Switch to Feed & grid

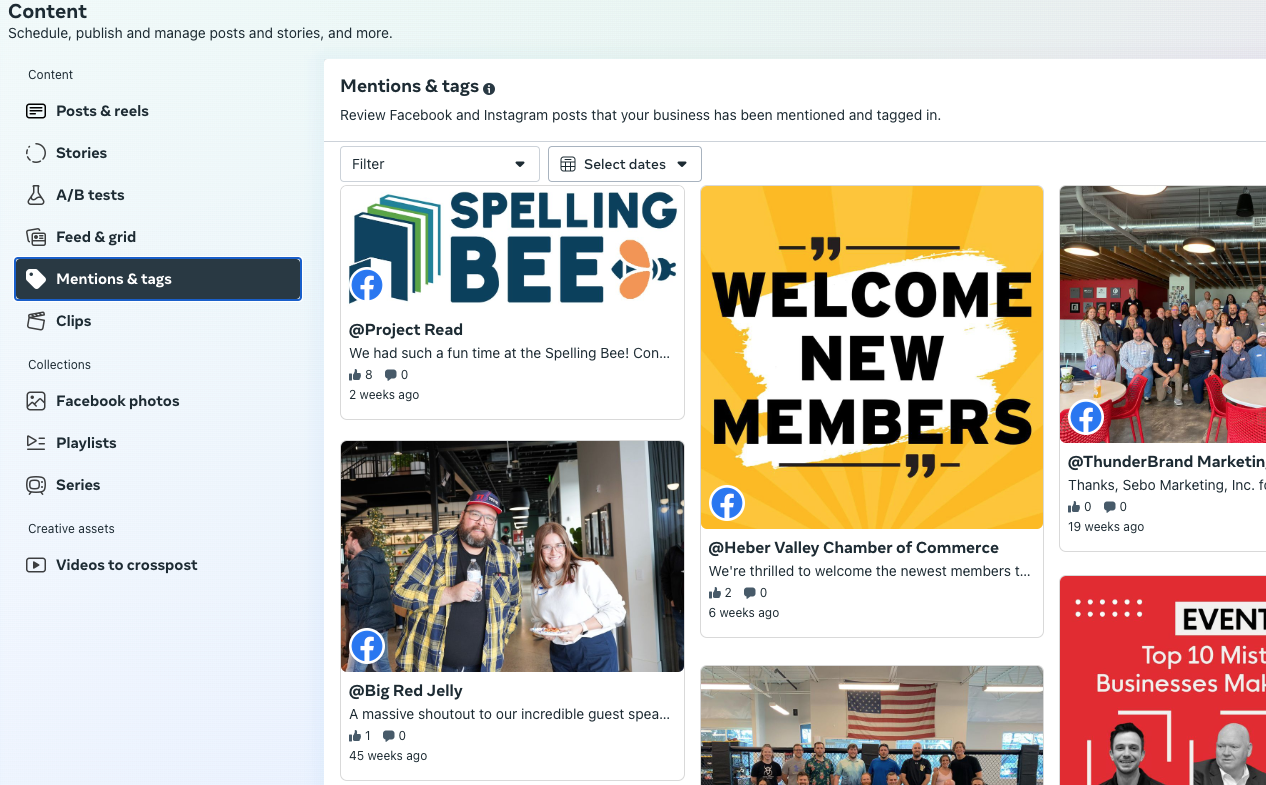(158, 237)
